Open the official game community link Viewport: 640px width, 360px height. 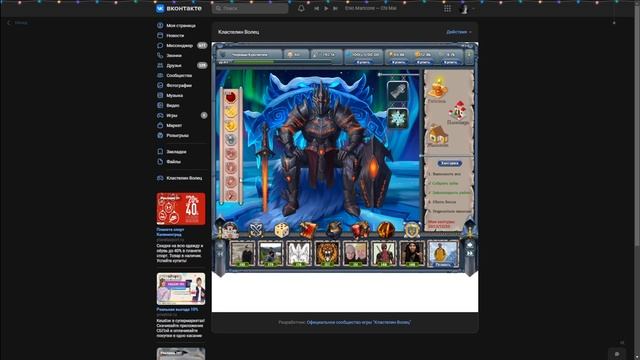point(359,322)
